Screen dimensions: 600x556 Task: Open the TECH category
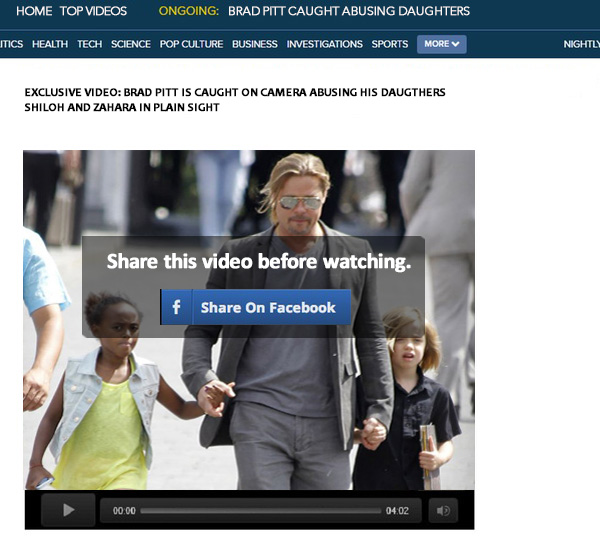point(90,44)
